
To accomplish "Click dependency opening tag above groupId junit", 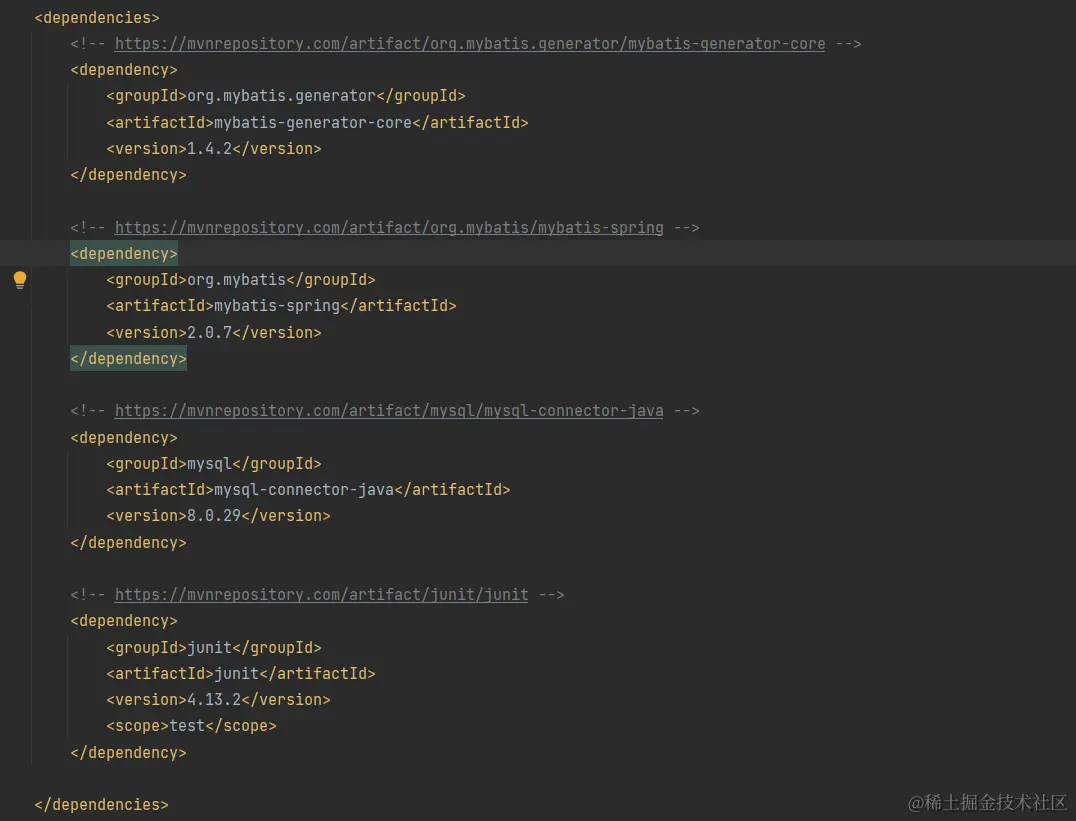I will [x=124, y=621].
